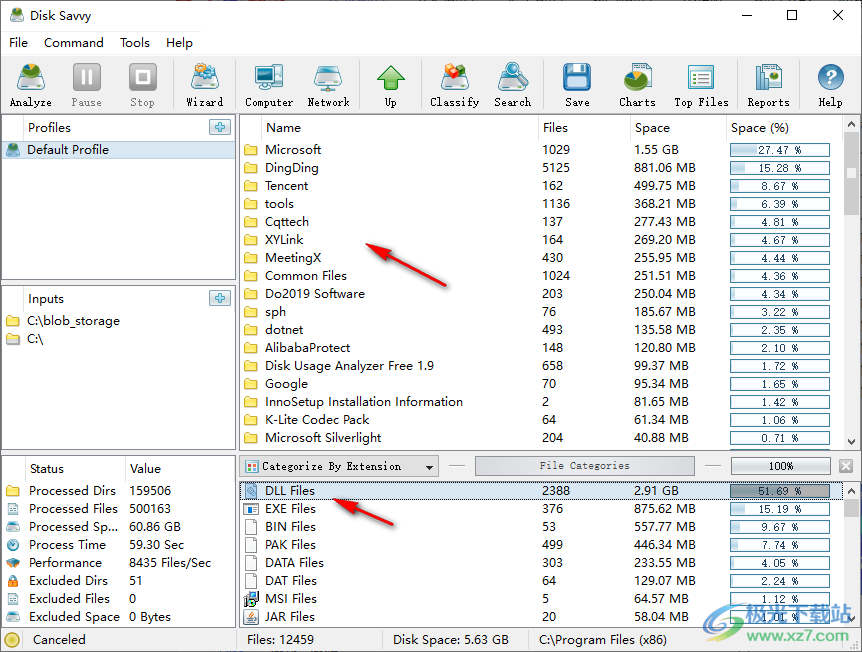
Task: Click the 100% filter button
Action: pos(781,466)
